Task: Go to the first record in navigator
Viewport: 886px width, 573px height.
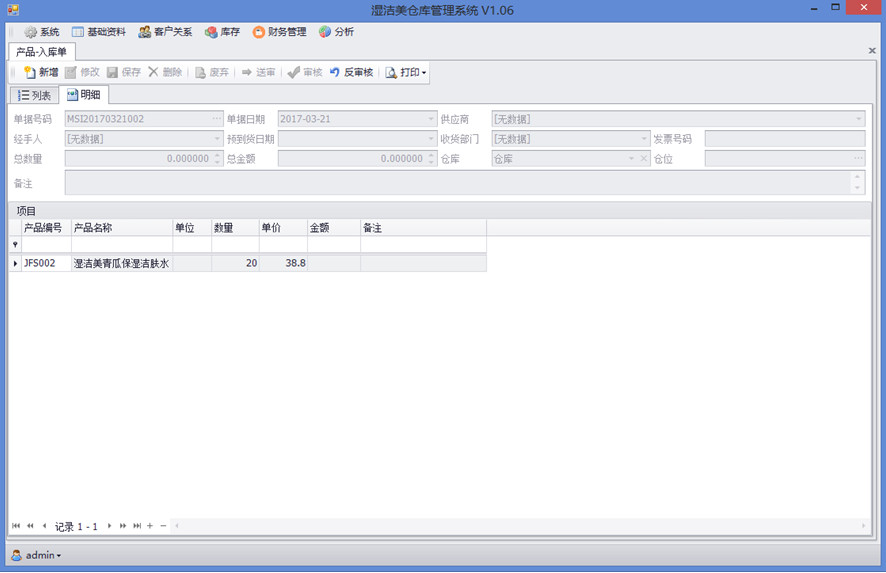Action: coord(16,526)
